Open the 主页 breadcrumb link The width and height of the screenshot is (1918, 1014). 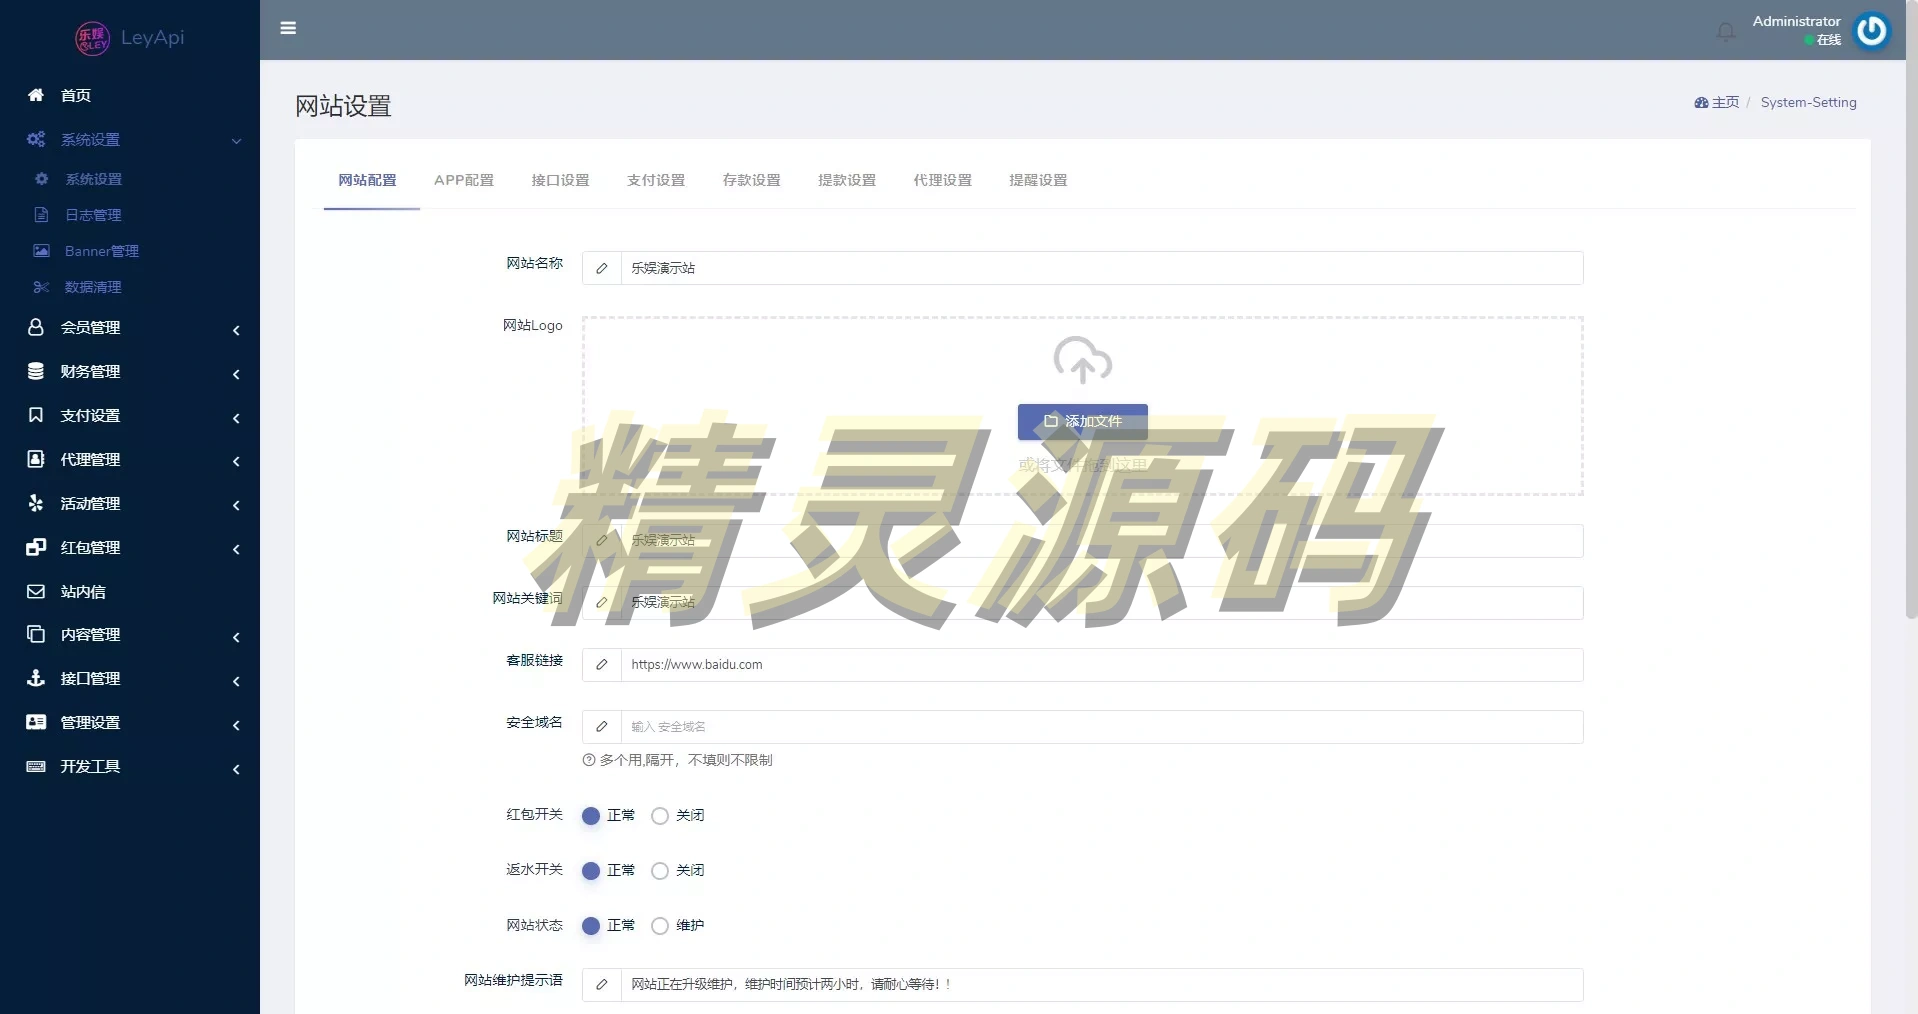(x=1717, y=102)
